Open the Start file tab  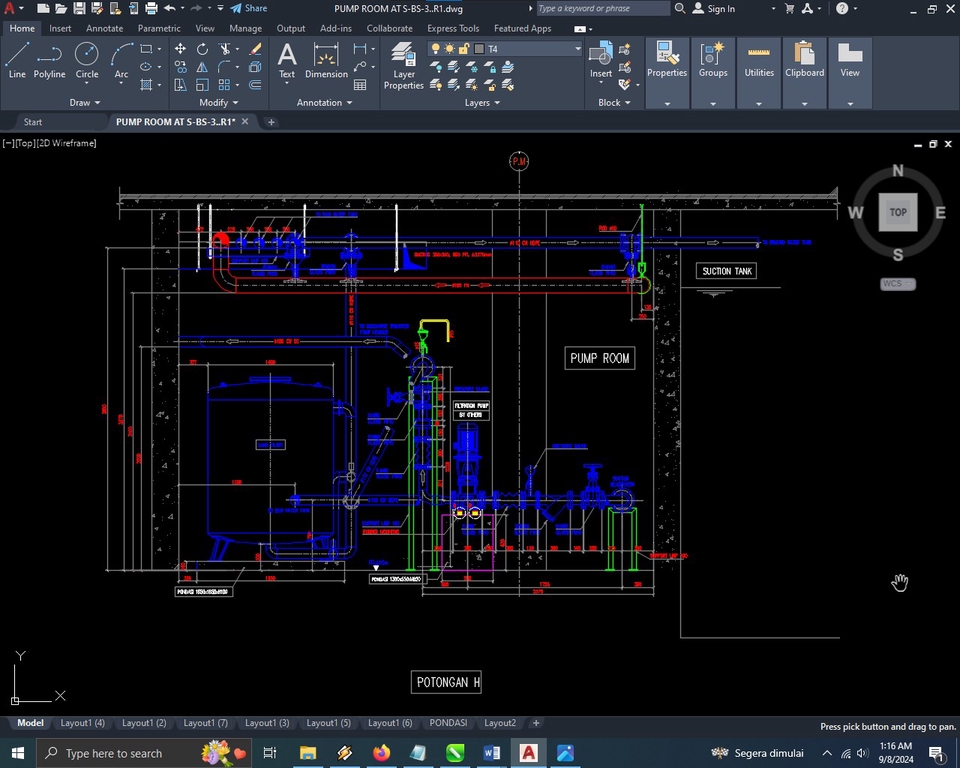click(32, 122)
